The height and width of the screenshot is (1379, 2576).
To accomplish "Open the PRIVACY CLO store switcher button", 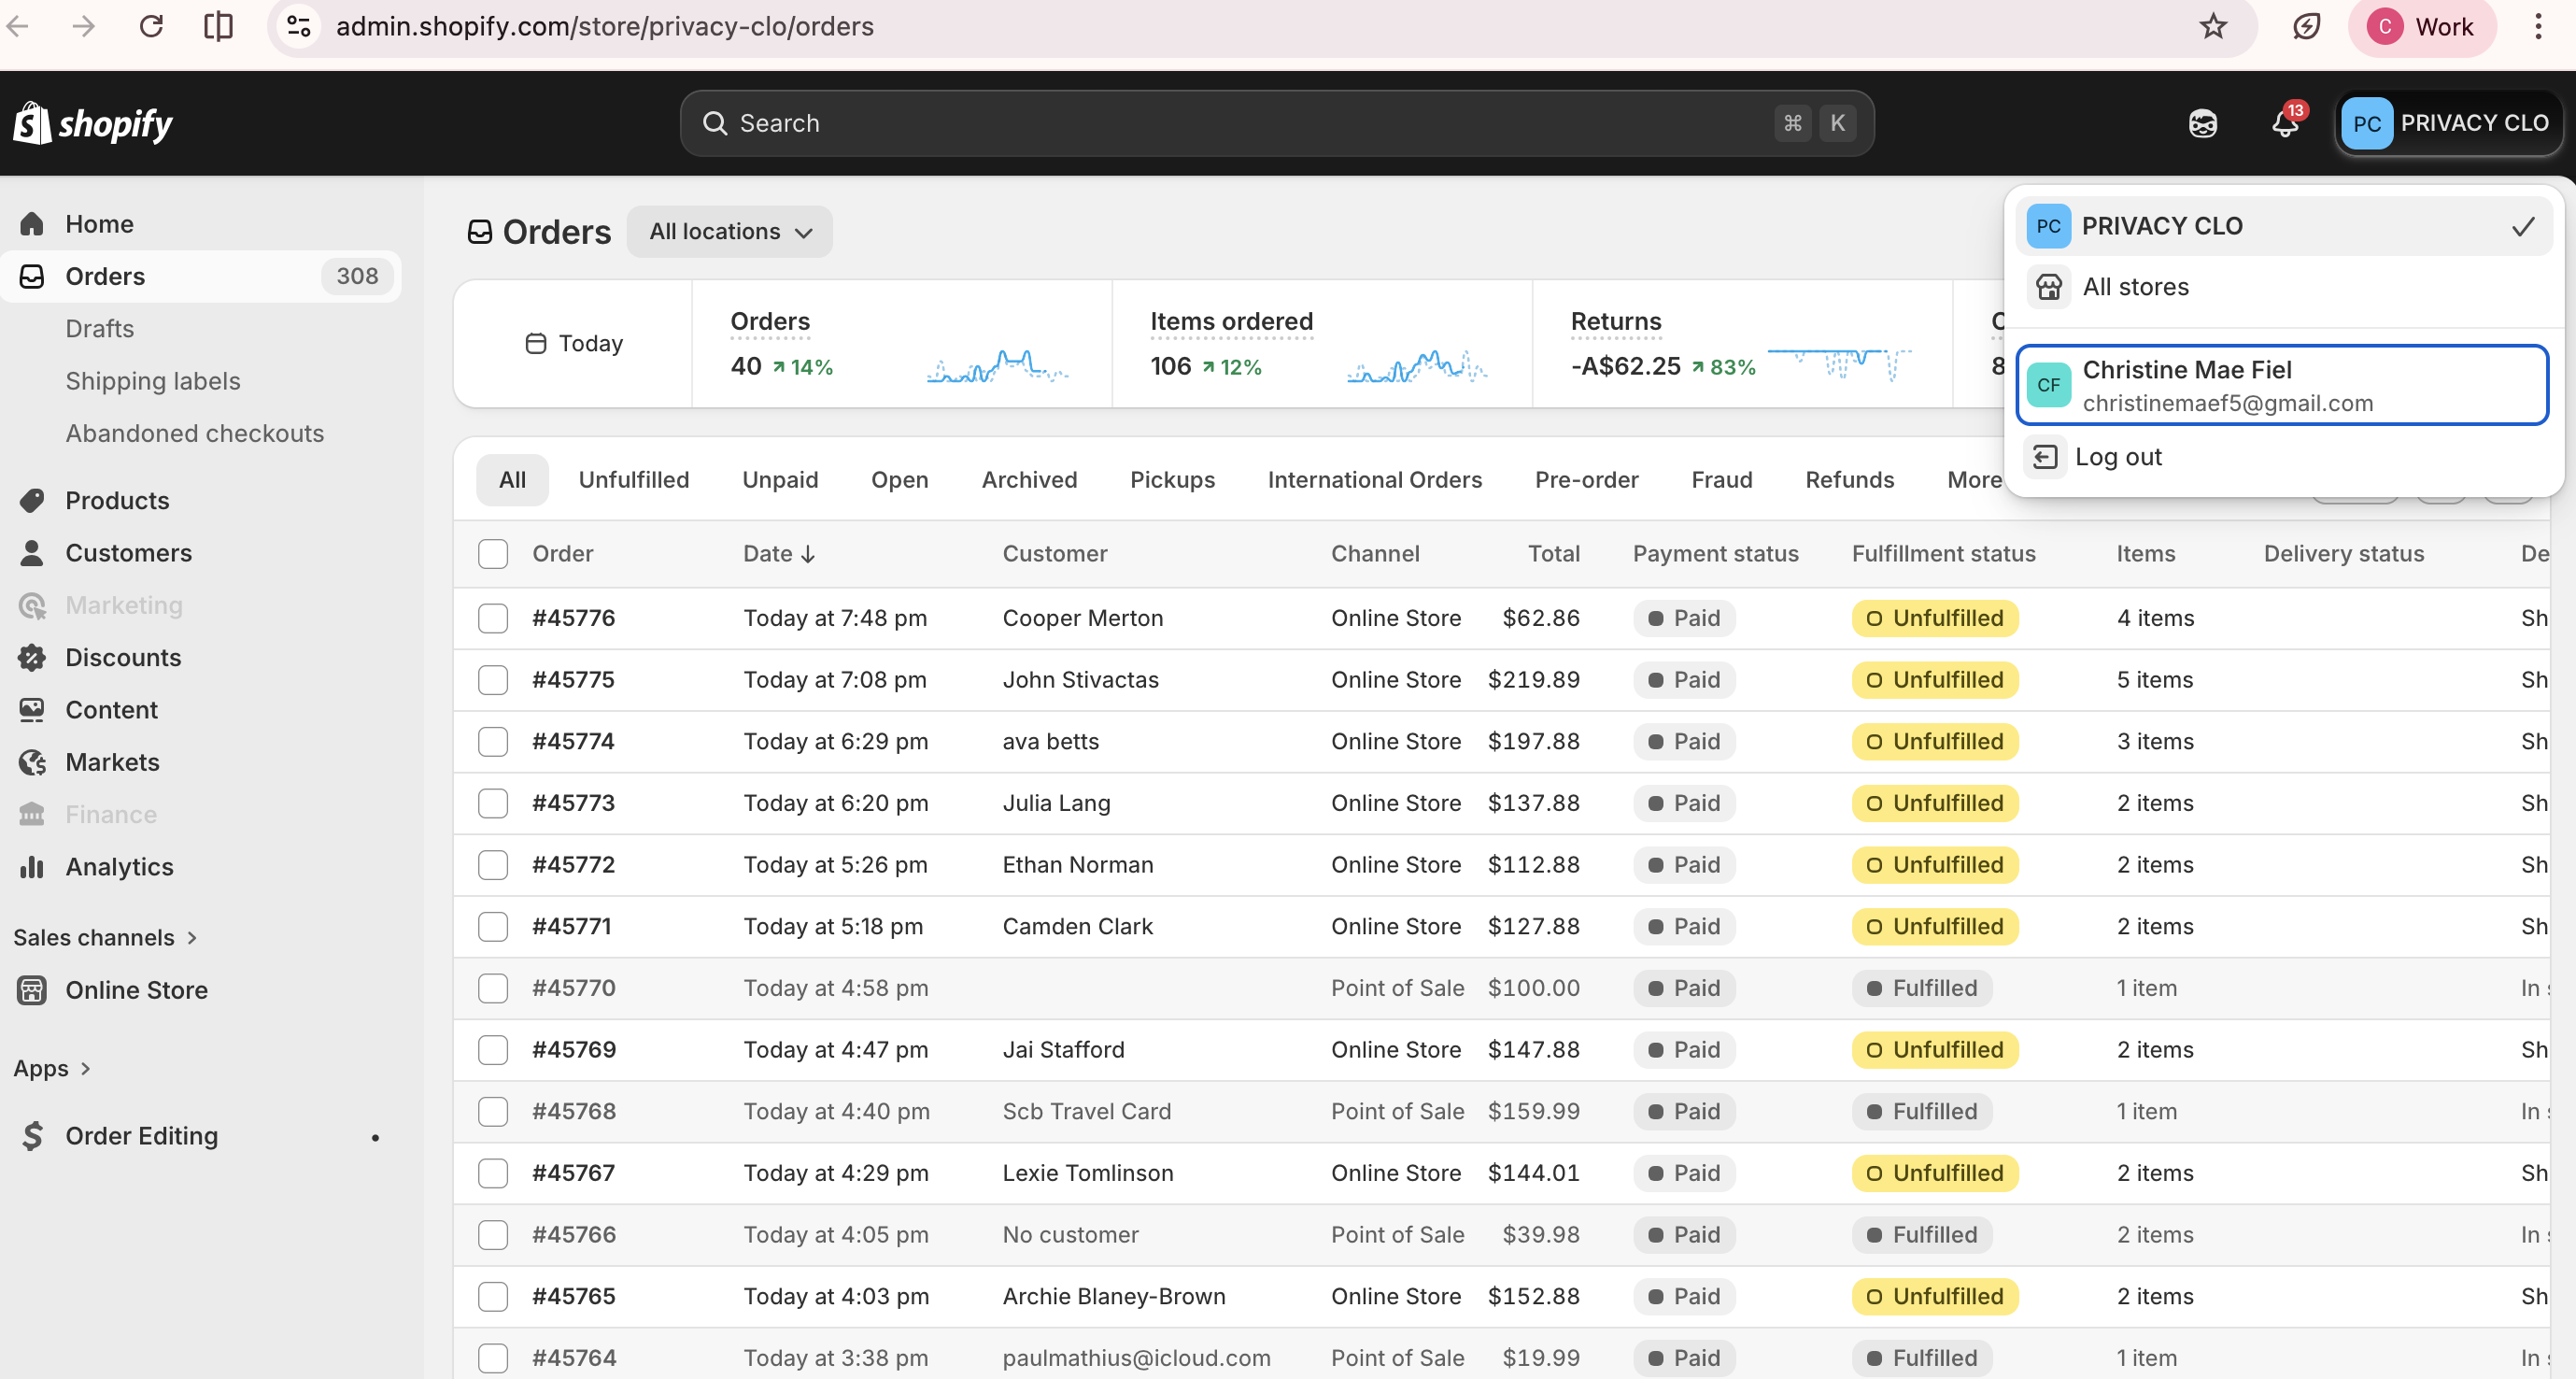I will pyautogui.click(x=2448, y=123).
